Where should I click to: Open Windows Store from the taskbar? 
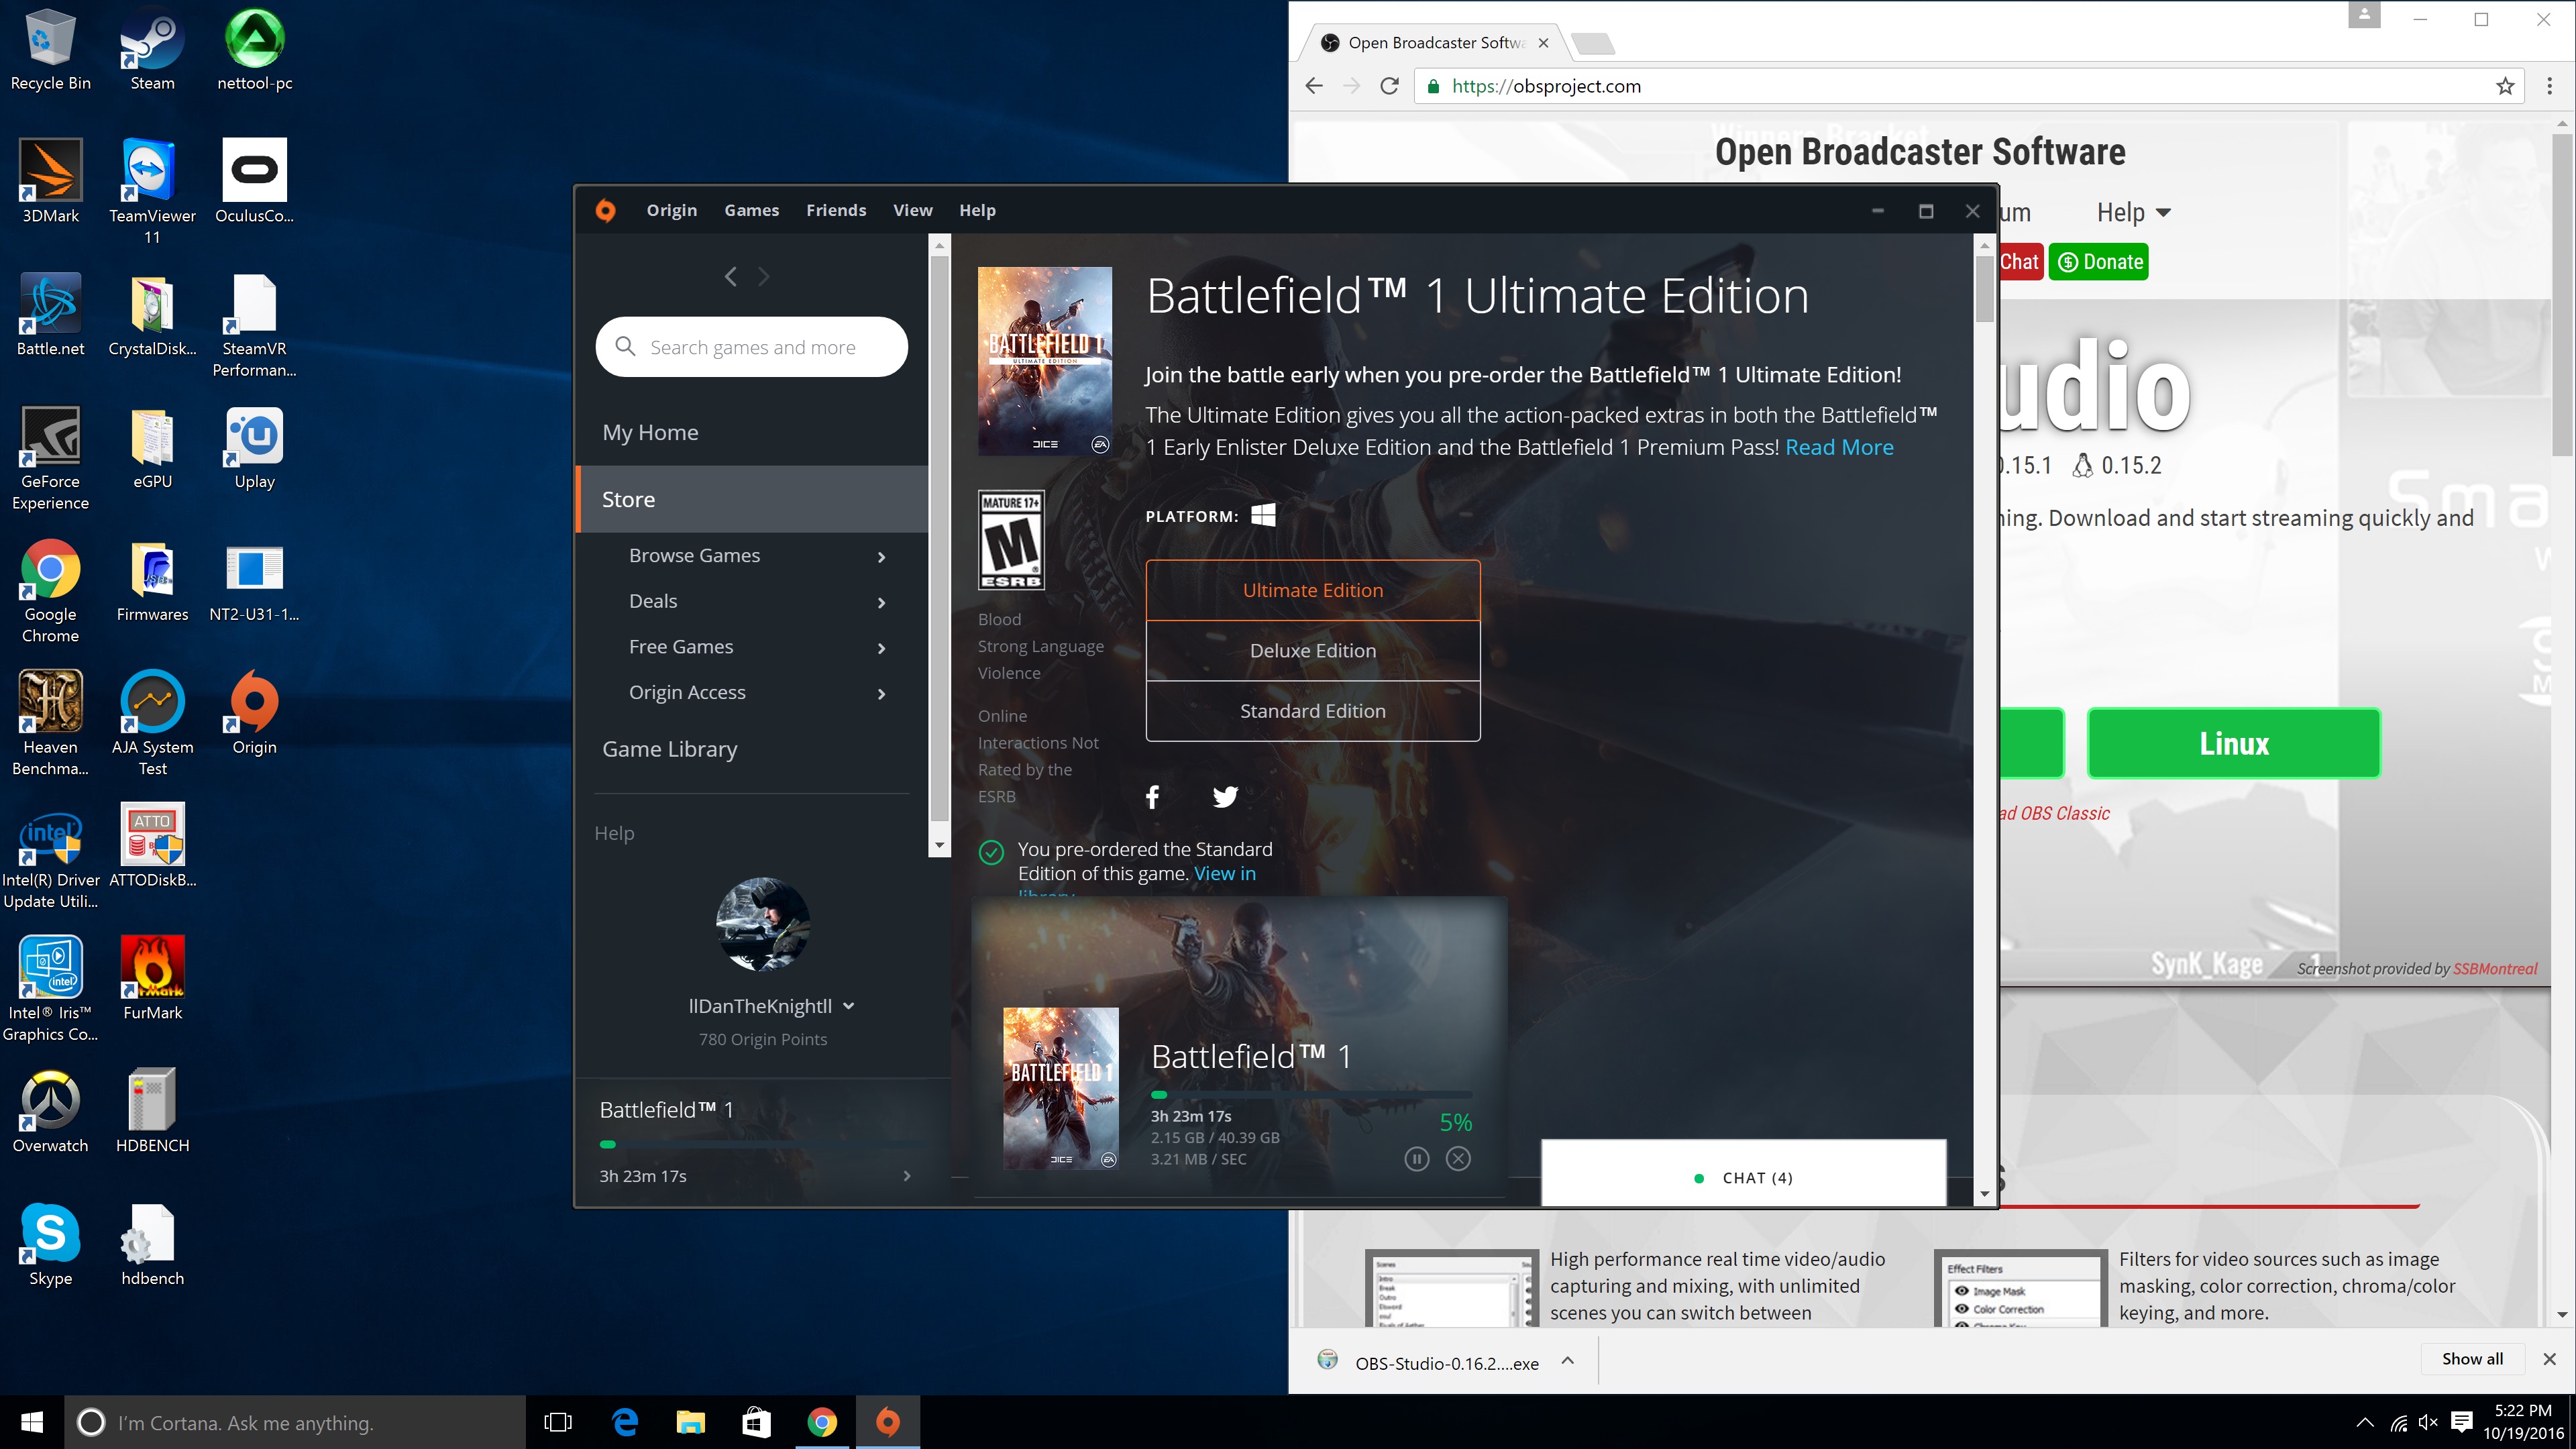coord(756,1422)
